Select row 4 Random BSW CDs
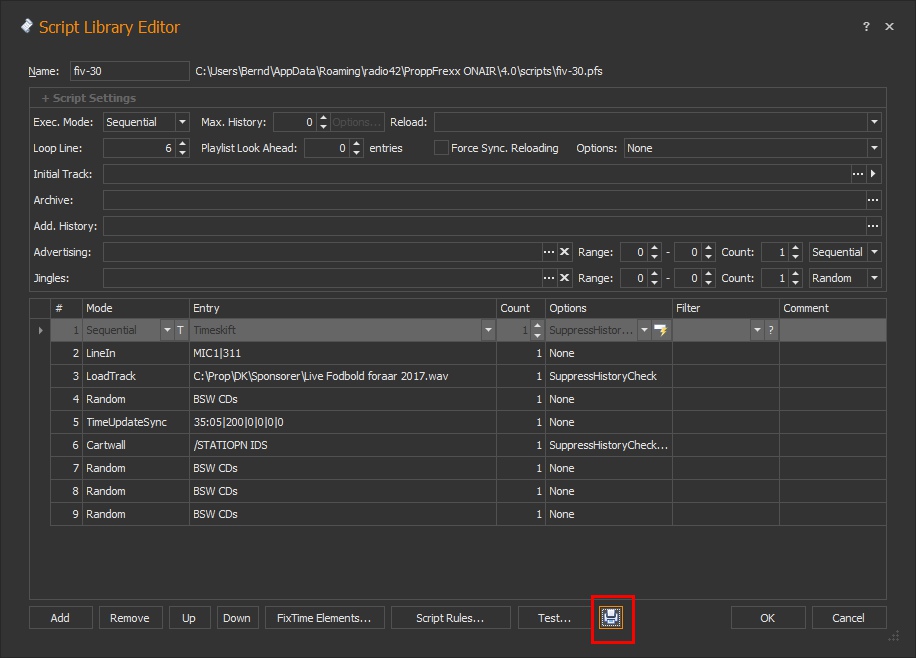Image resolution: width=916 pixels, height=658 pixels. pyautogui.click(x=468, y=399)
